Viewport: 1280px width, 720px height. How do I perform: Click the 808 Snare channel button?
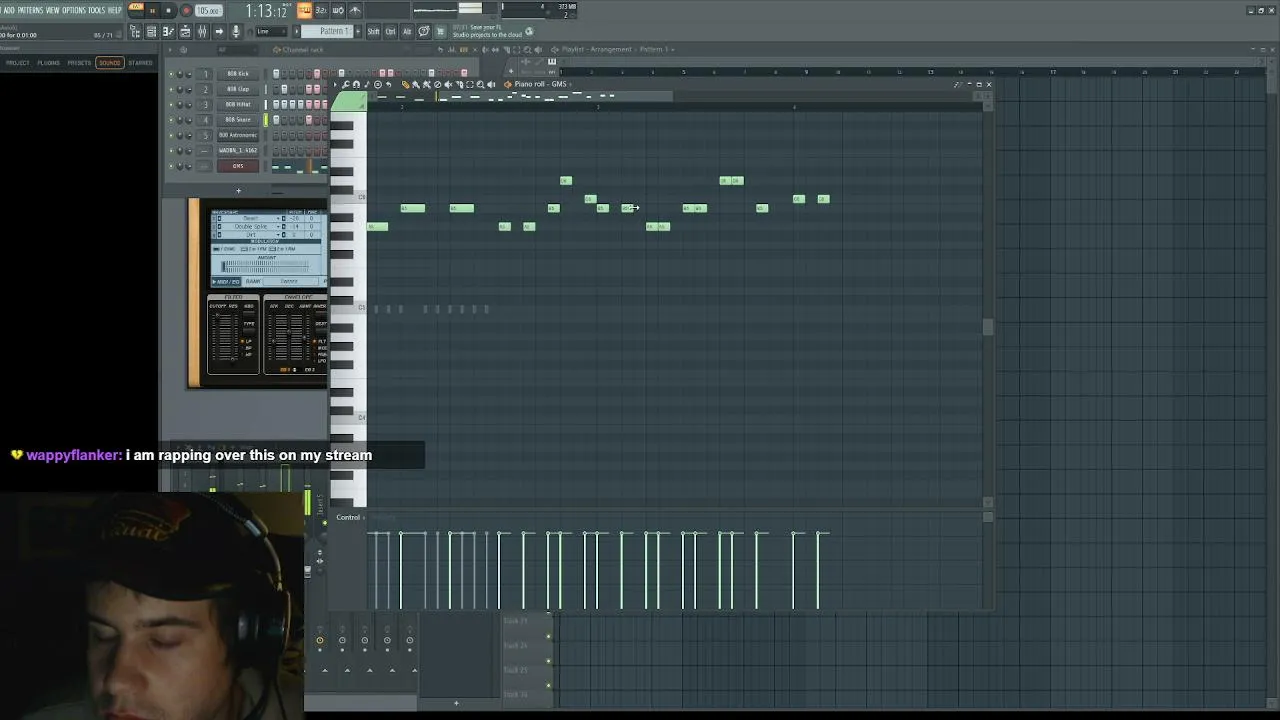click(238, 120)
